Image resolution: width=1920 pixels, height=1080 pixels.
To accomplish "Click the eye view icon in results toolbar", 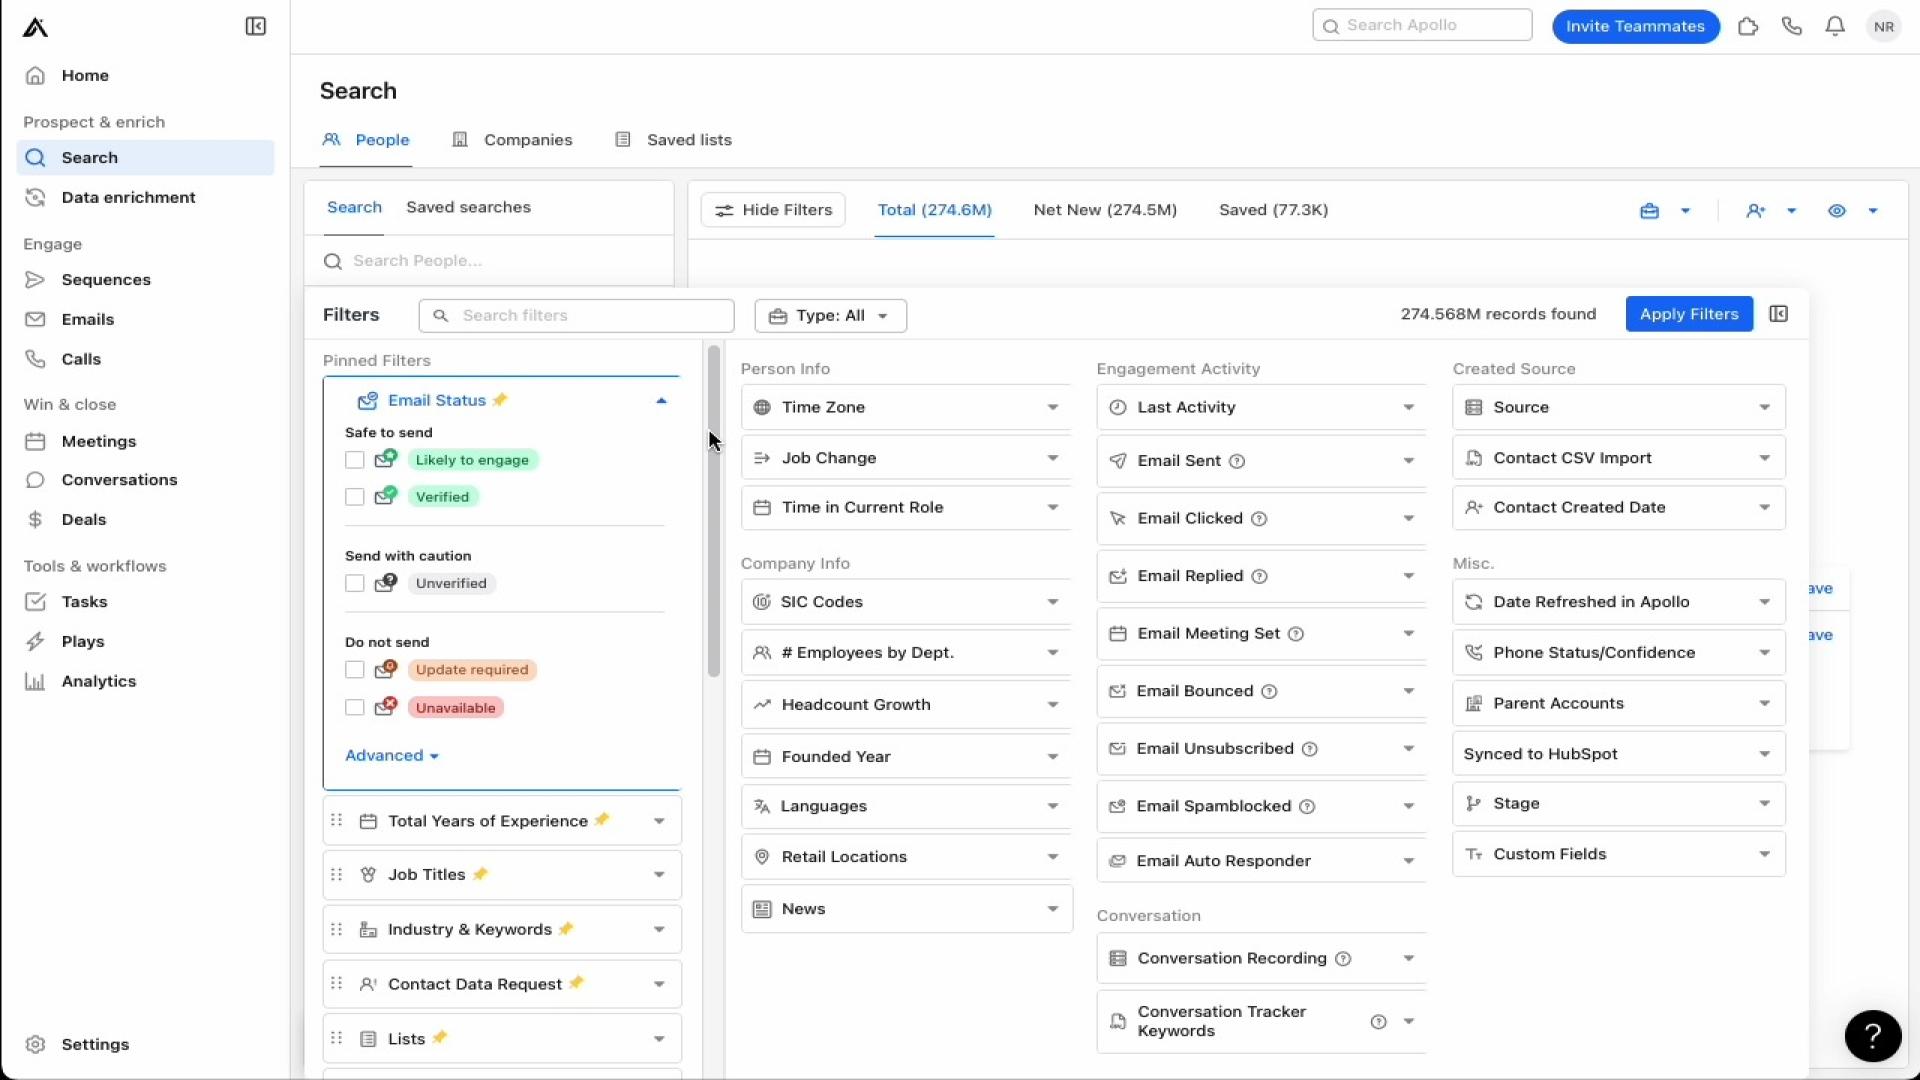I will coord(1837,211).
